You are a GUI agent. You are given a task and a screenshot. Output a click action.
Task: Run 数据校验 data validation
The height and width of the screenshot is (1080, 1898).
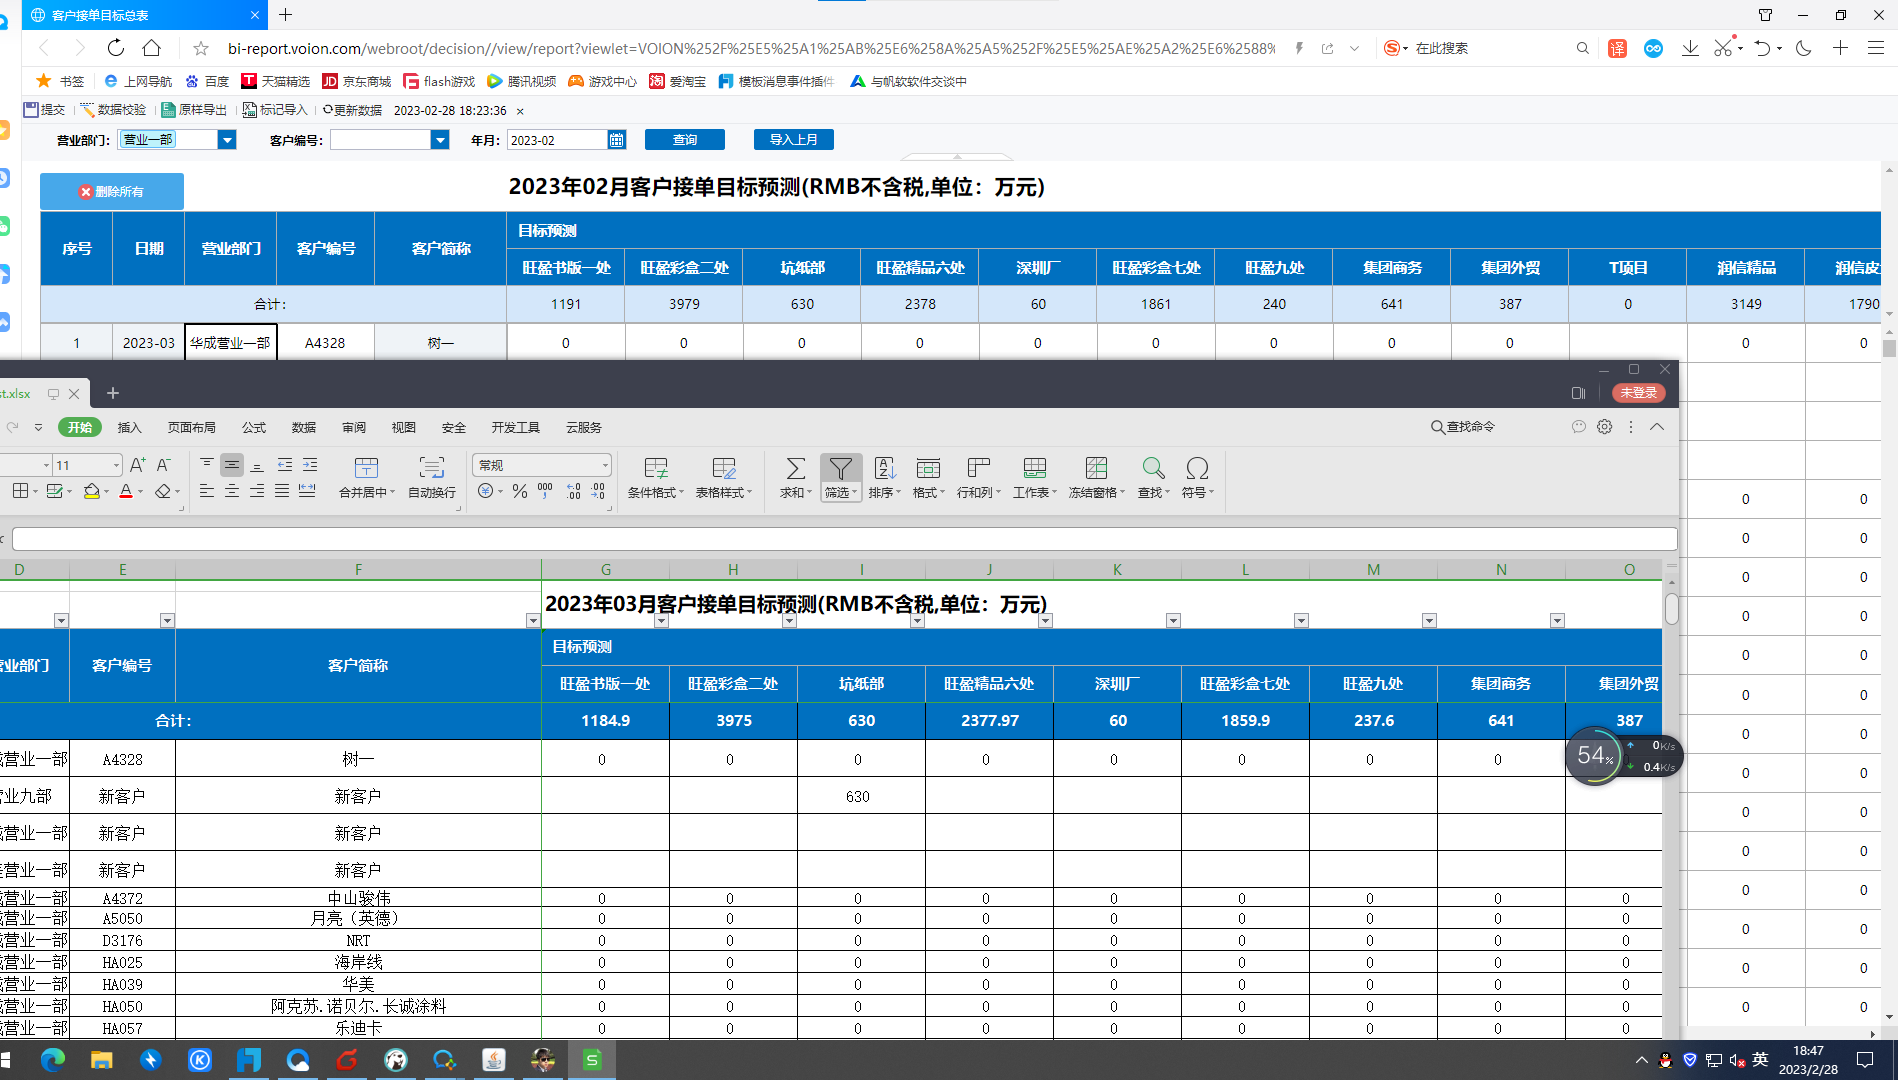(x=113, y=110)
